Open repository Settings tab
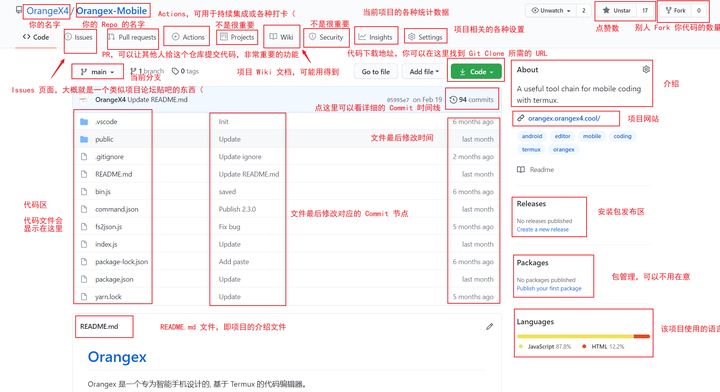The height and width of the screenshot is (392, 720). (425, 37)
